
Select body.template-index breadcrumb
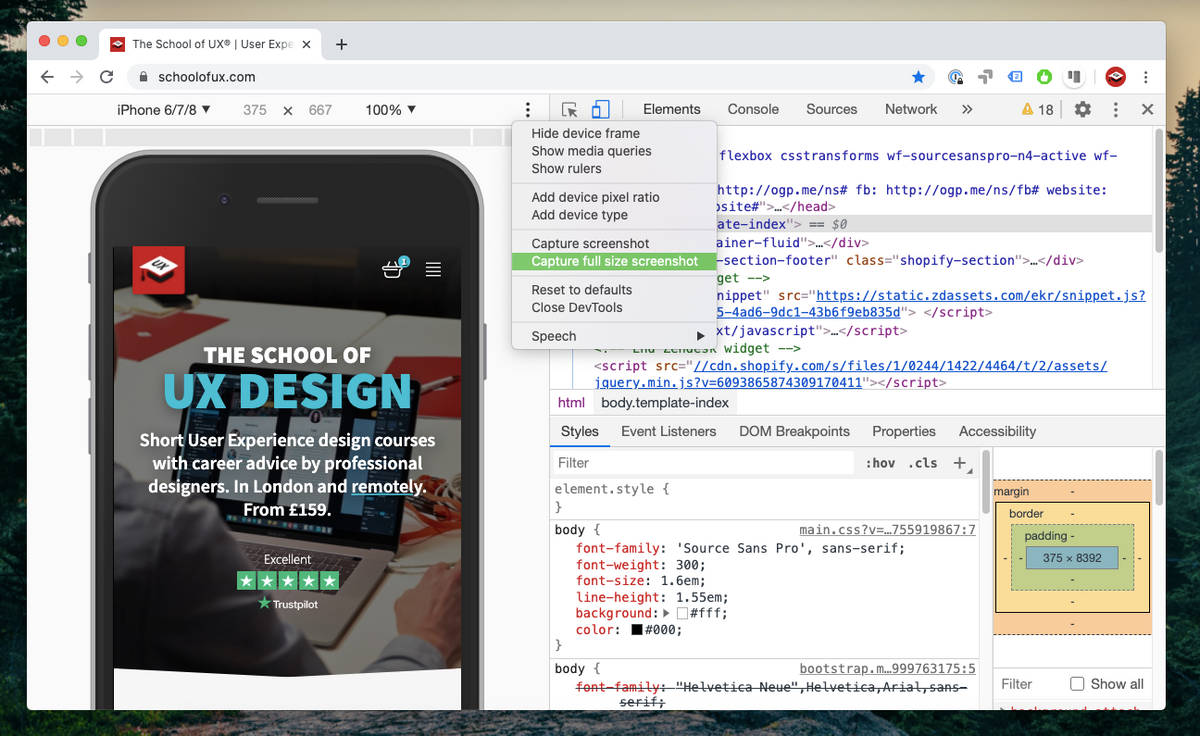(x=665, y=403)
